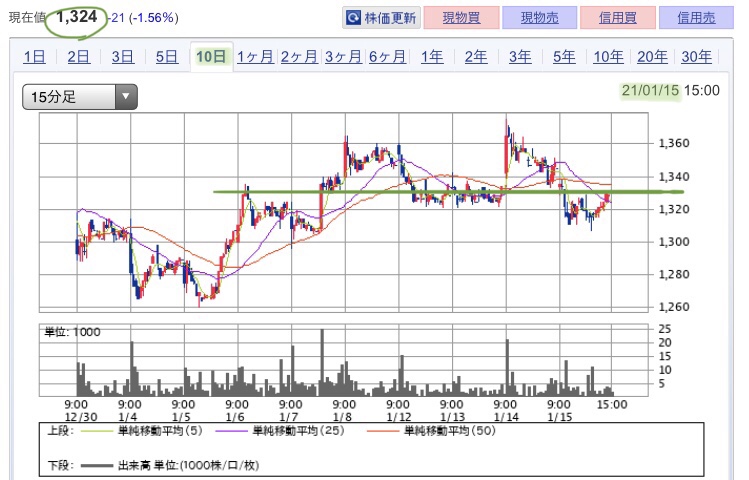Click the 信用売 button
Viewport: 749px width, 480px height.
click(x=696, y=18)
